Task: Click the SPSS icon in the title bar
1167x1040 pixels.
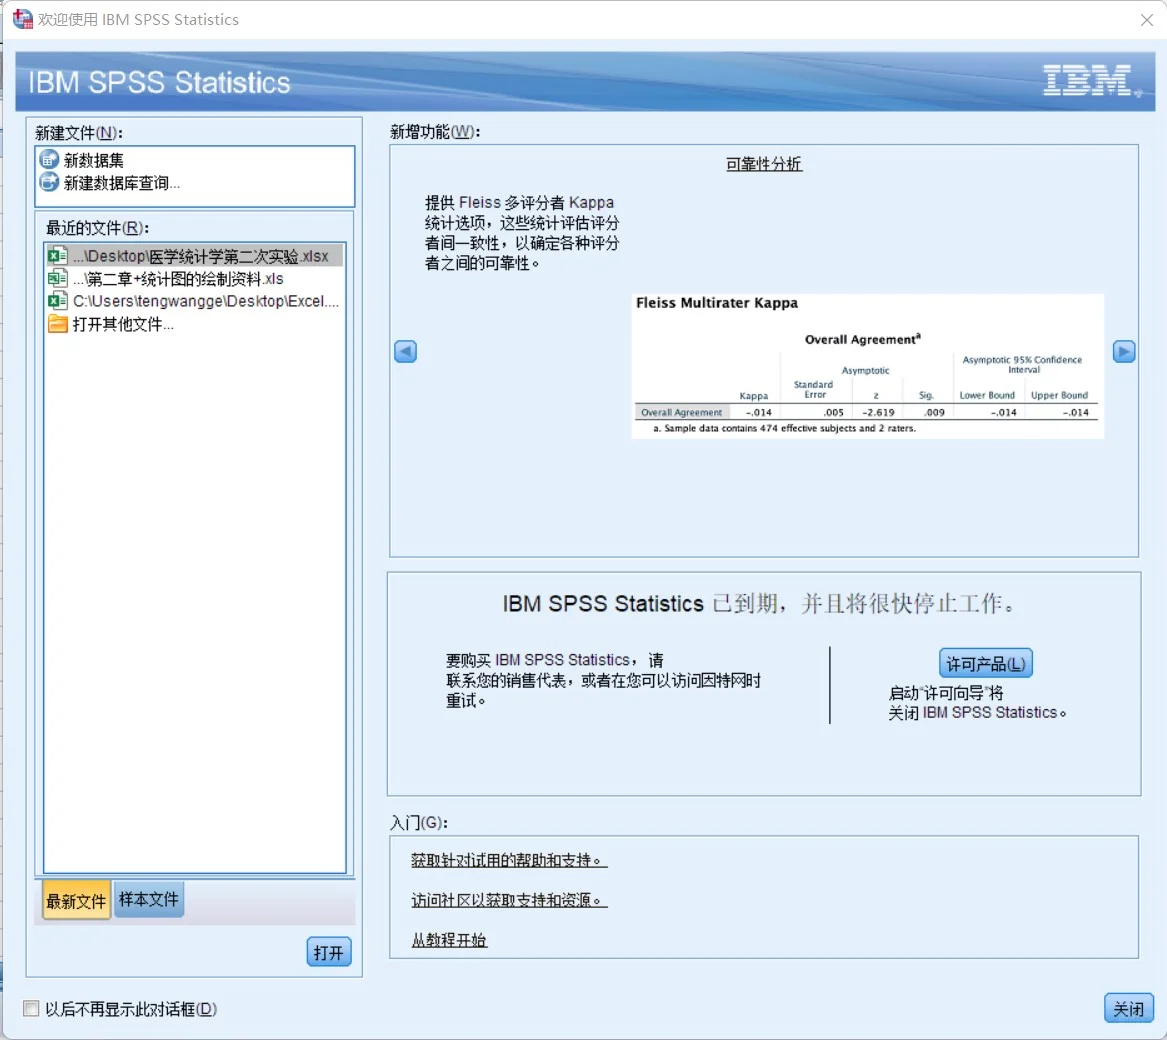Action: pyautogui.click(x=22, y=19)
